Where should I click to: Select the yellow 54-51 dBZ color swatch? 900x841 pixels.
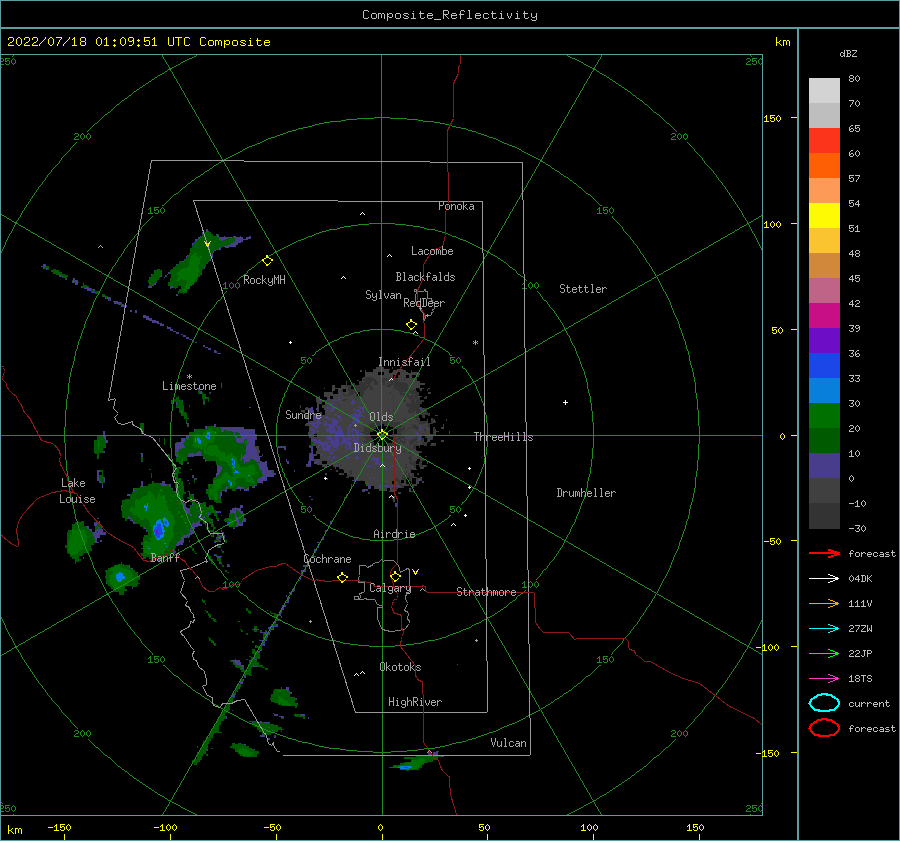[x=824, y=216]
